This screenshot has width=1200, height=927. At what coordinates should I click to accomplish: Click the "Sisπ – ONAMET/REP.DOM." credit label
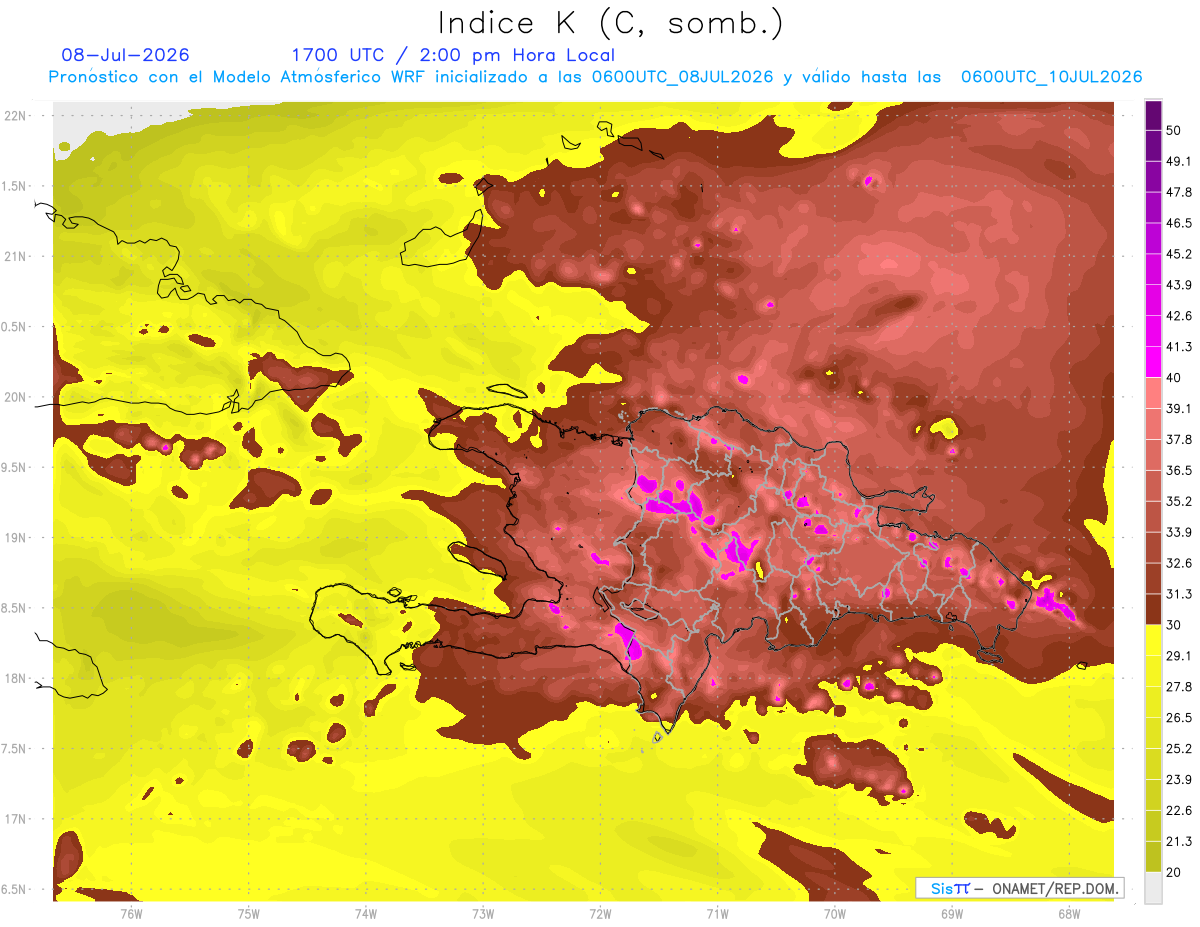pyautogui.click(x=1020, y=888)
